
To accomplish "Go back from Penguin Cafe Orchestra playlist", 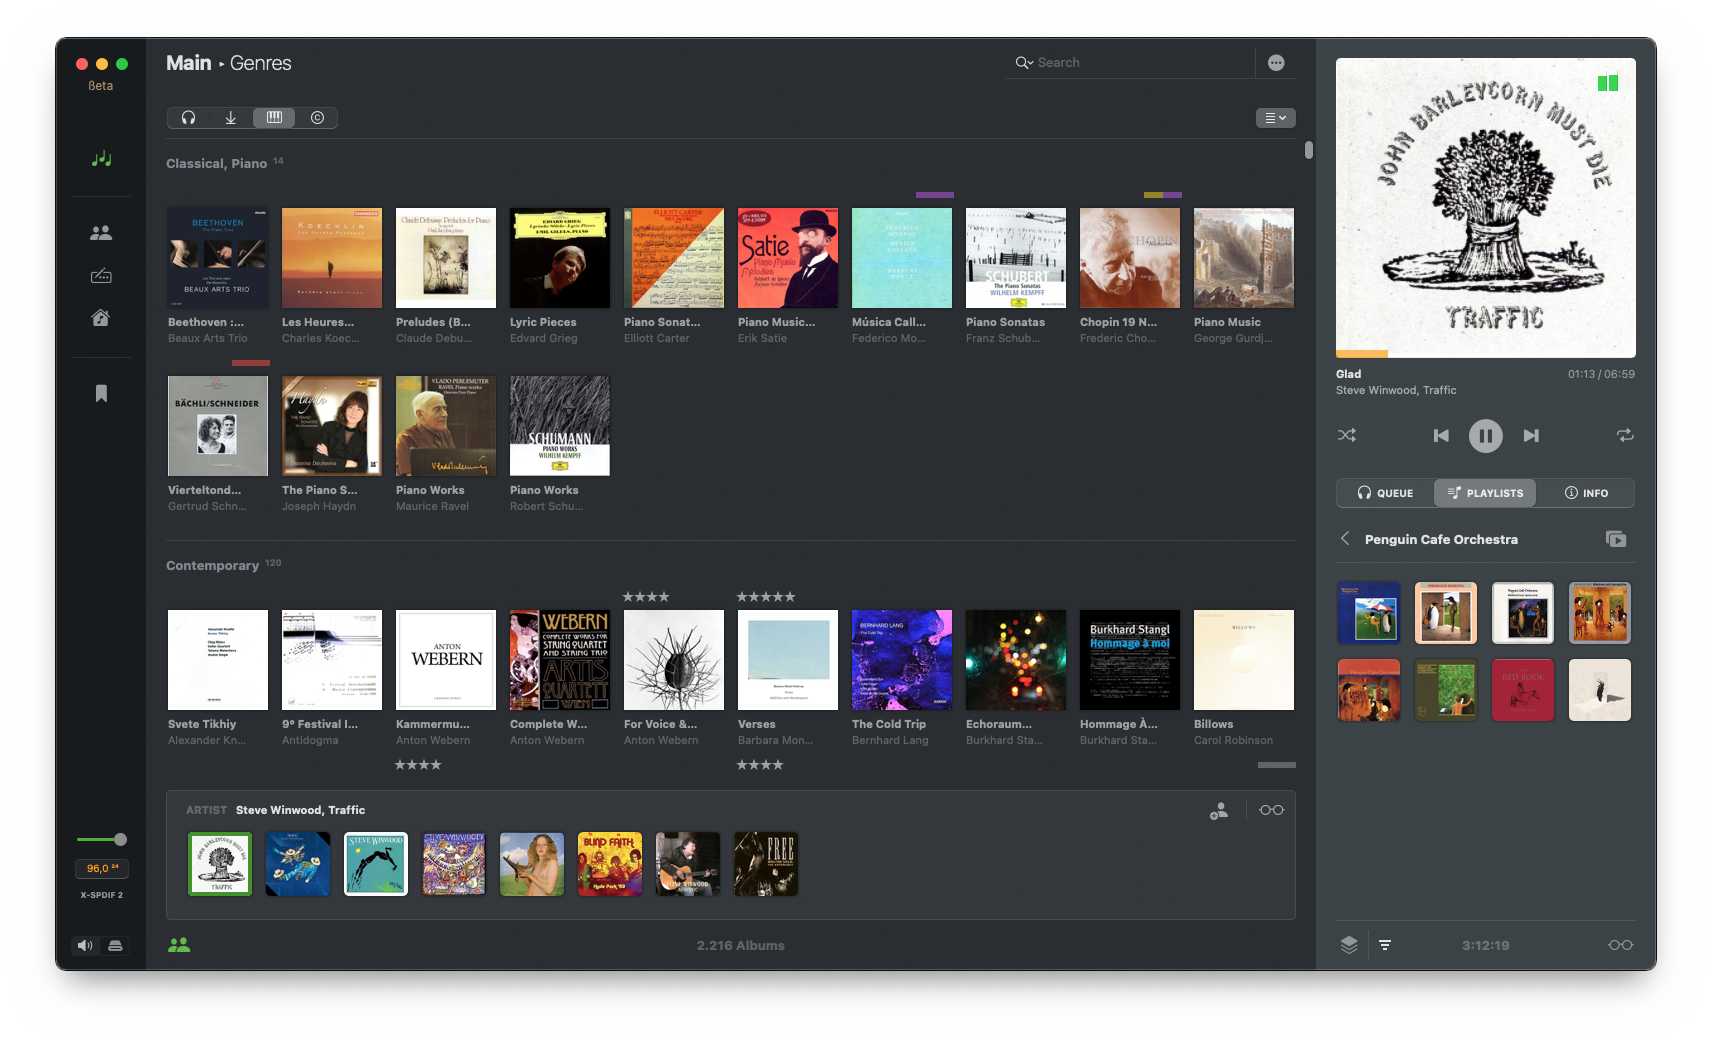I will point(1345,539).
